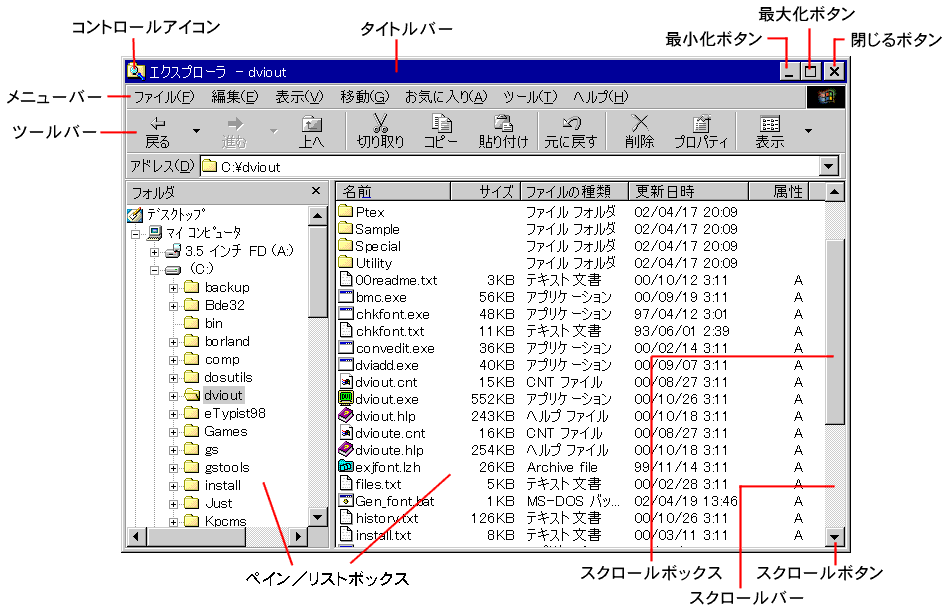Open the address bar dropdown list
The width and height of the screenshot is (951, 612).
(x=828, y=166)
